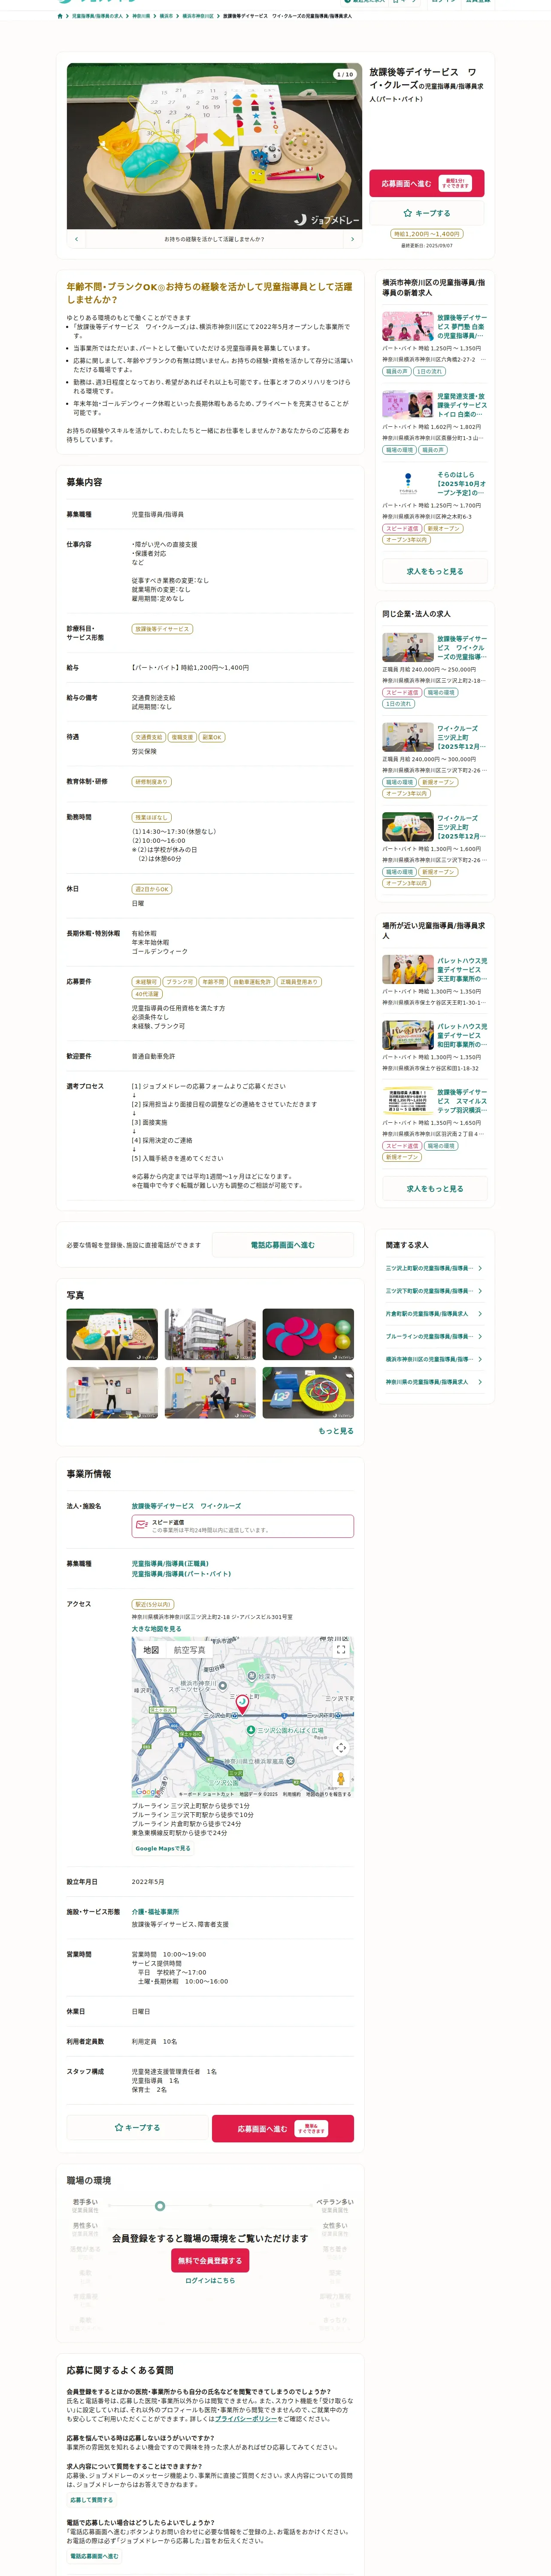Click 無料で会員登録する button
Viewport: 551px width, 2576px height.
(210, 2260)
